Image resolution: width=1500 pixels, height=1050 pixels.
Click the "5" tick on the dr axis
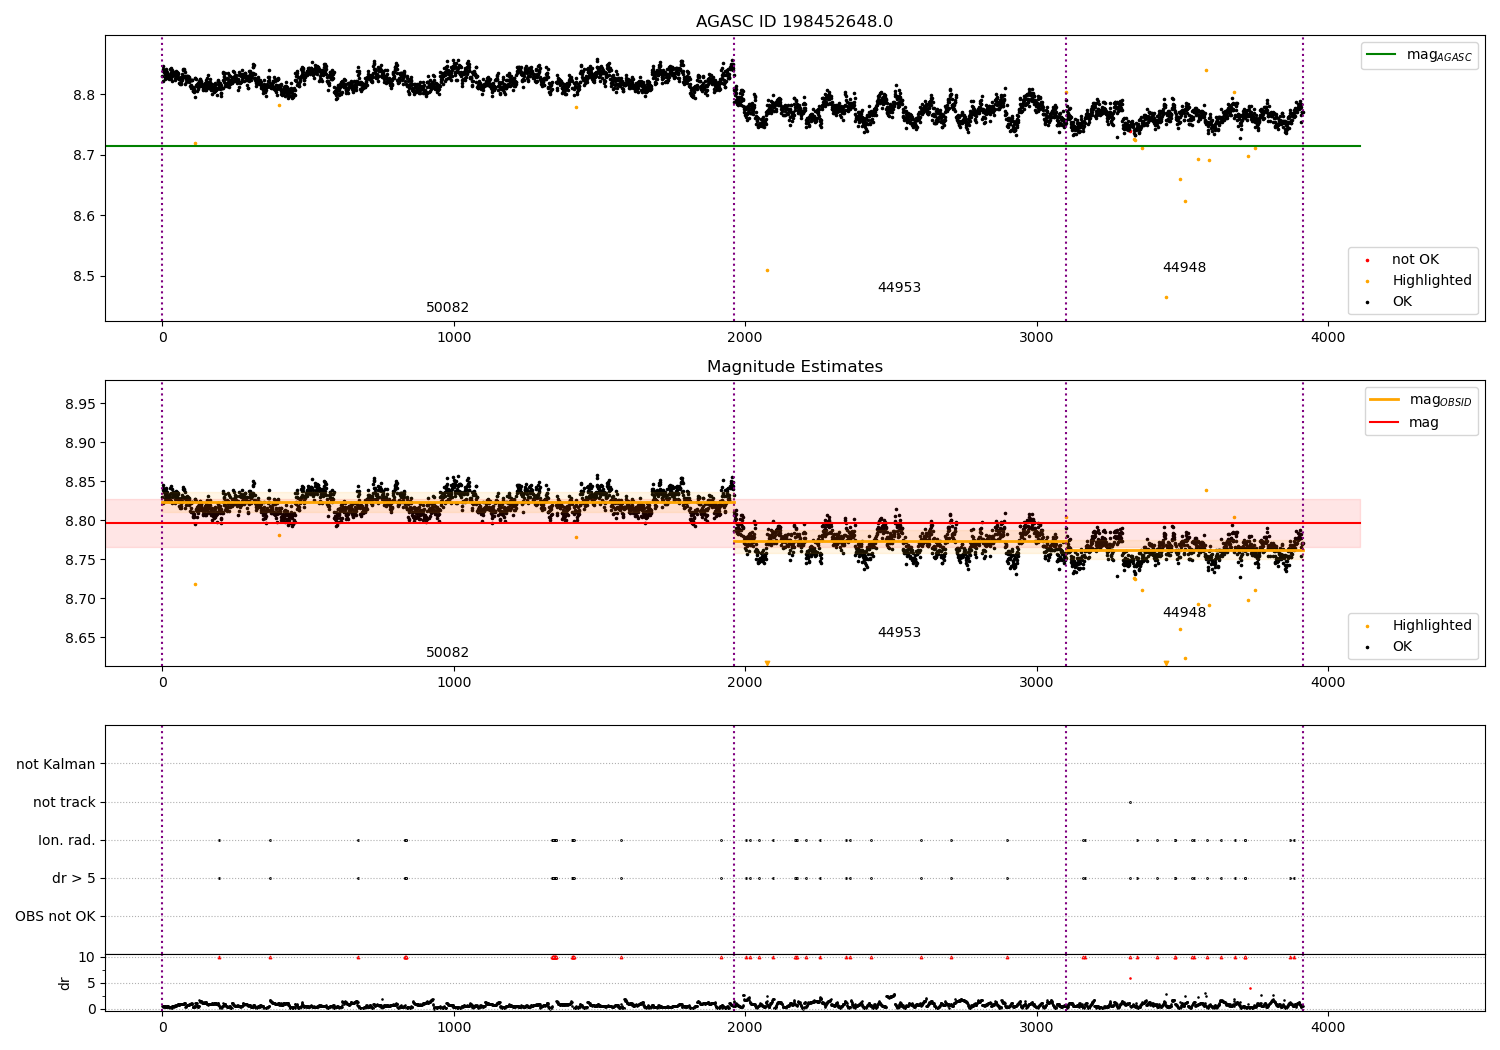click(x=91, y=983)
